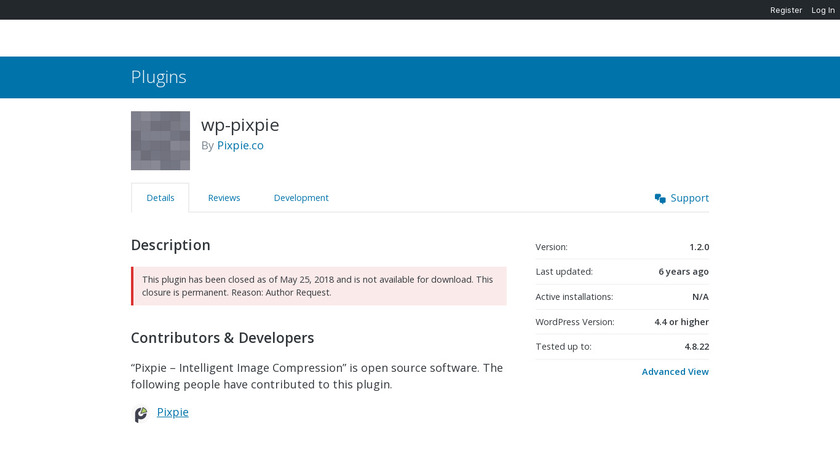Click the Support speech bubble icon
The height and width of the screenshot is (472, 840).
[x=660, y=198]
